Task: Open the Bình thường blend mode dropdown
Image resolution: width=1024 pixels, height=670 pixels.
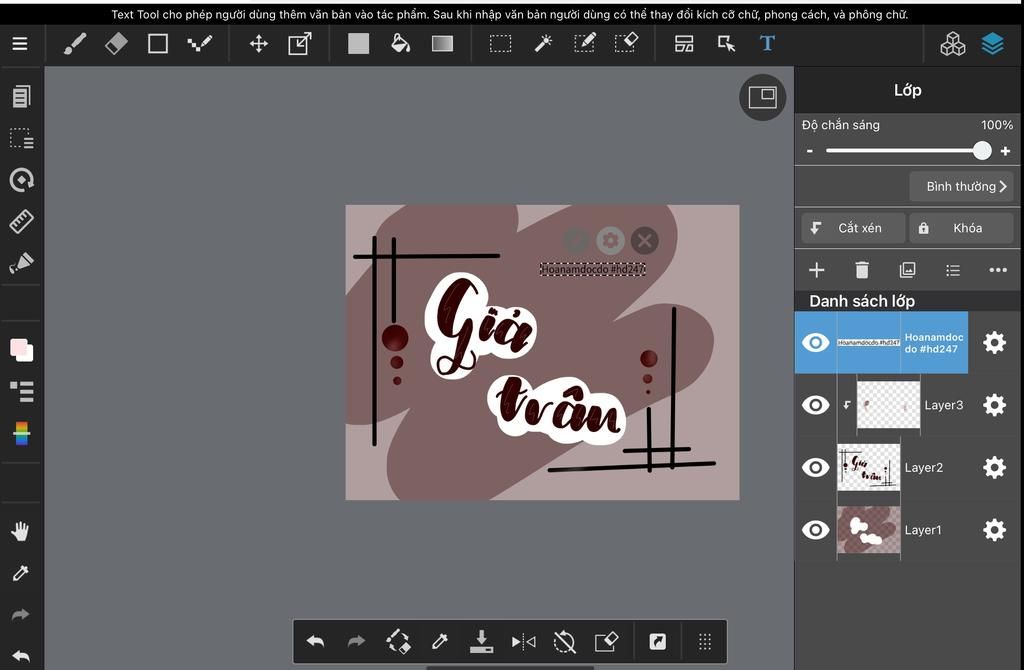Action: (961, 186)
